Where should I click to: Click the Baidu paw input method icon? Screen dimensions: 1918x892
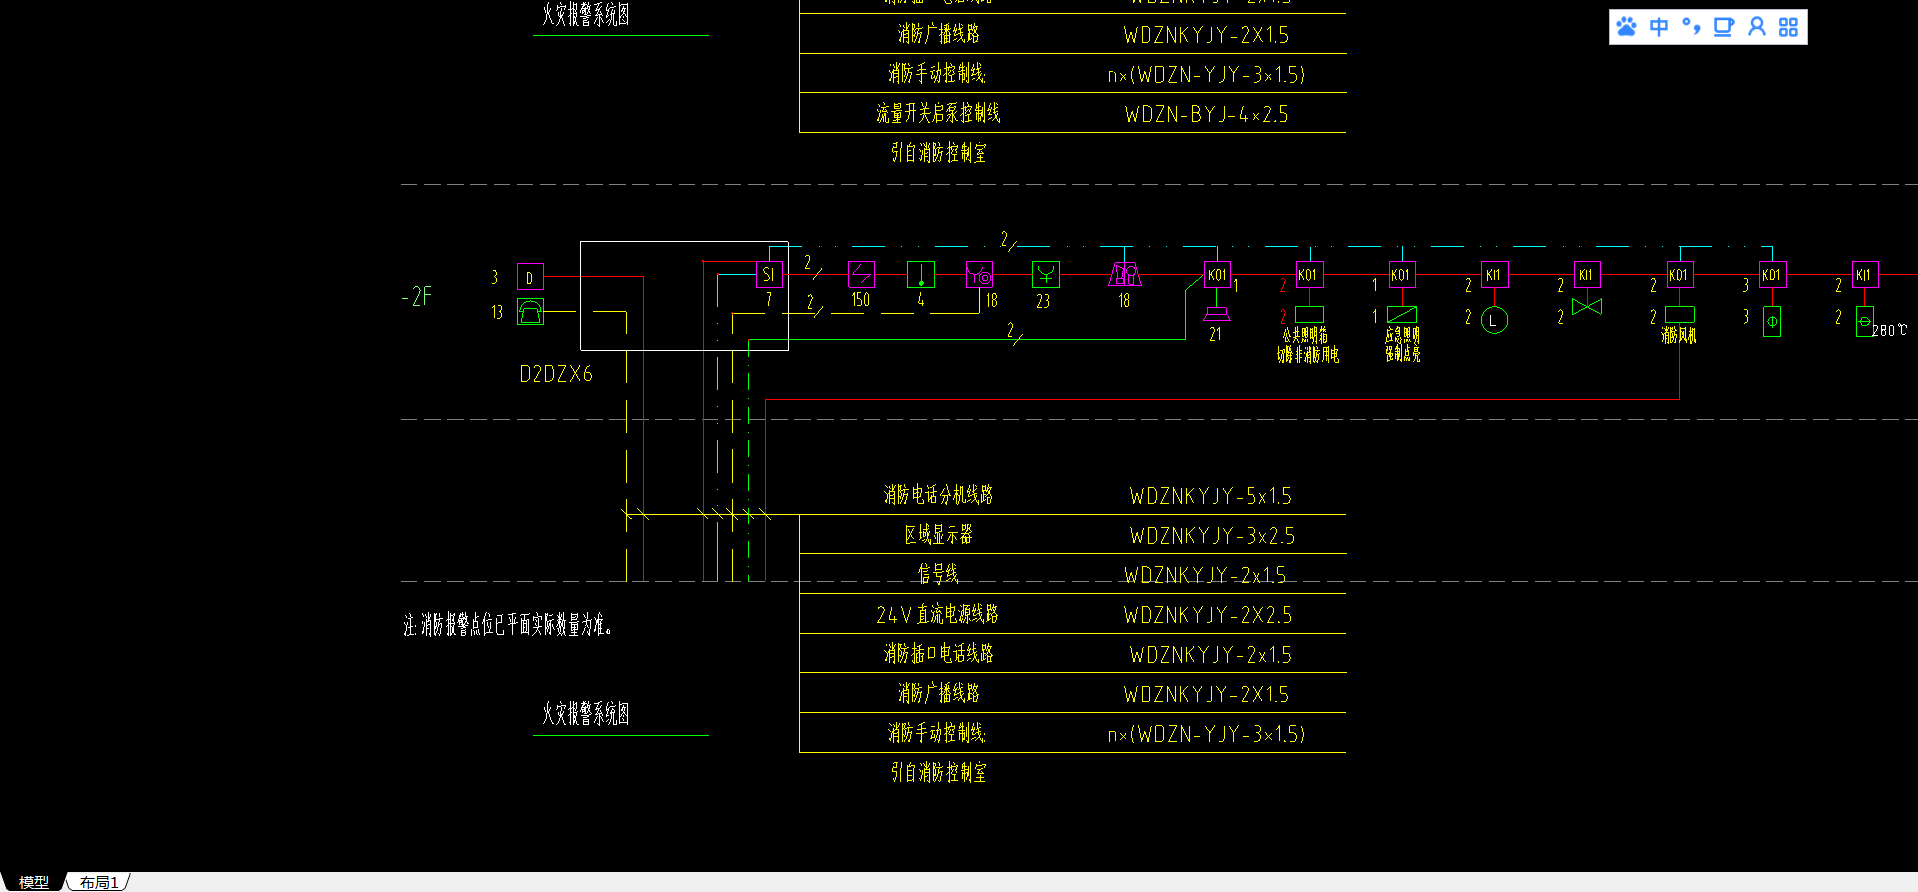[1627, 27]
